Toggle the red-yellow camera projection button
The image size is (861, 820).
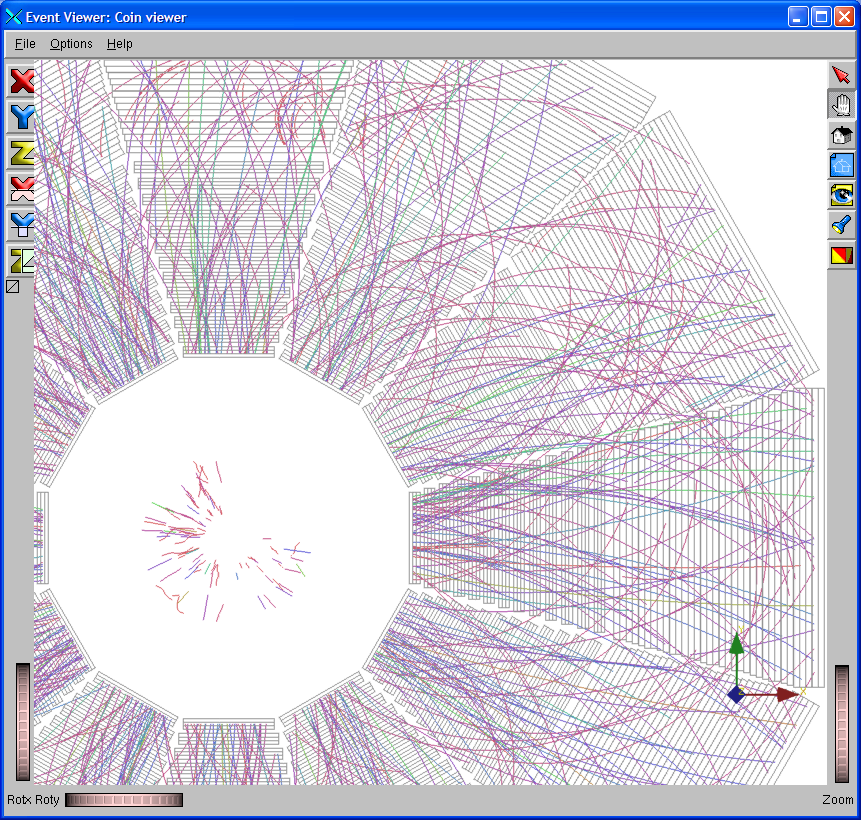841,255
